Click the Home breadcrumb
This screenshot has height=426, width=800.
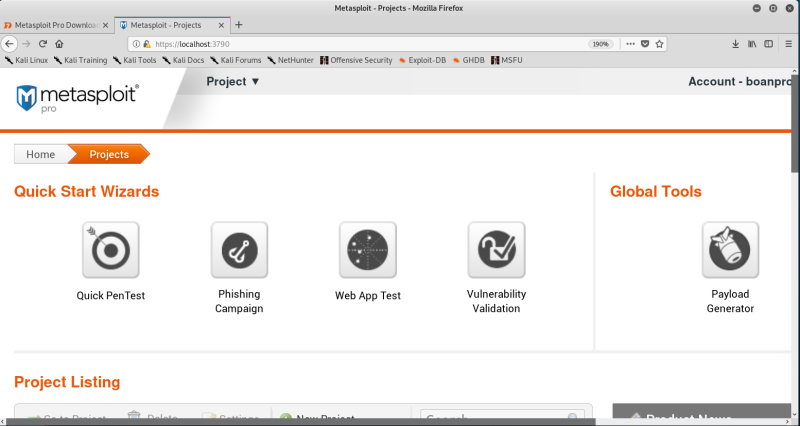pos(41,154)
